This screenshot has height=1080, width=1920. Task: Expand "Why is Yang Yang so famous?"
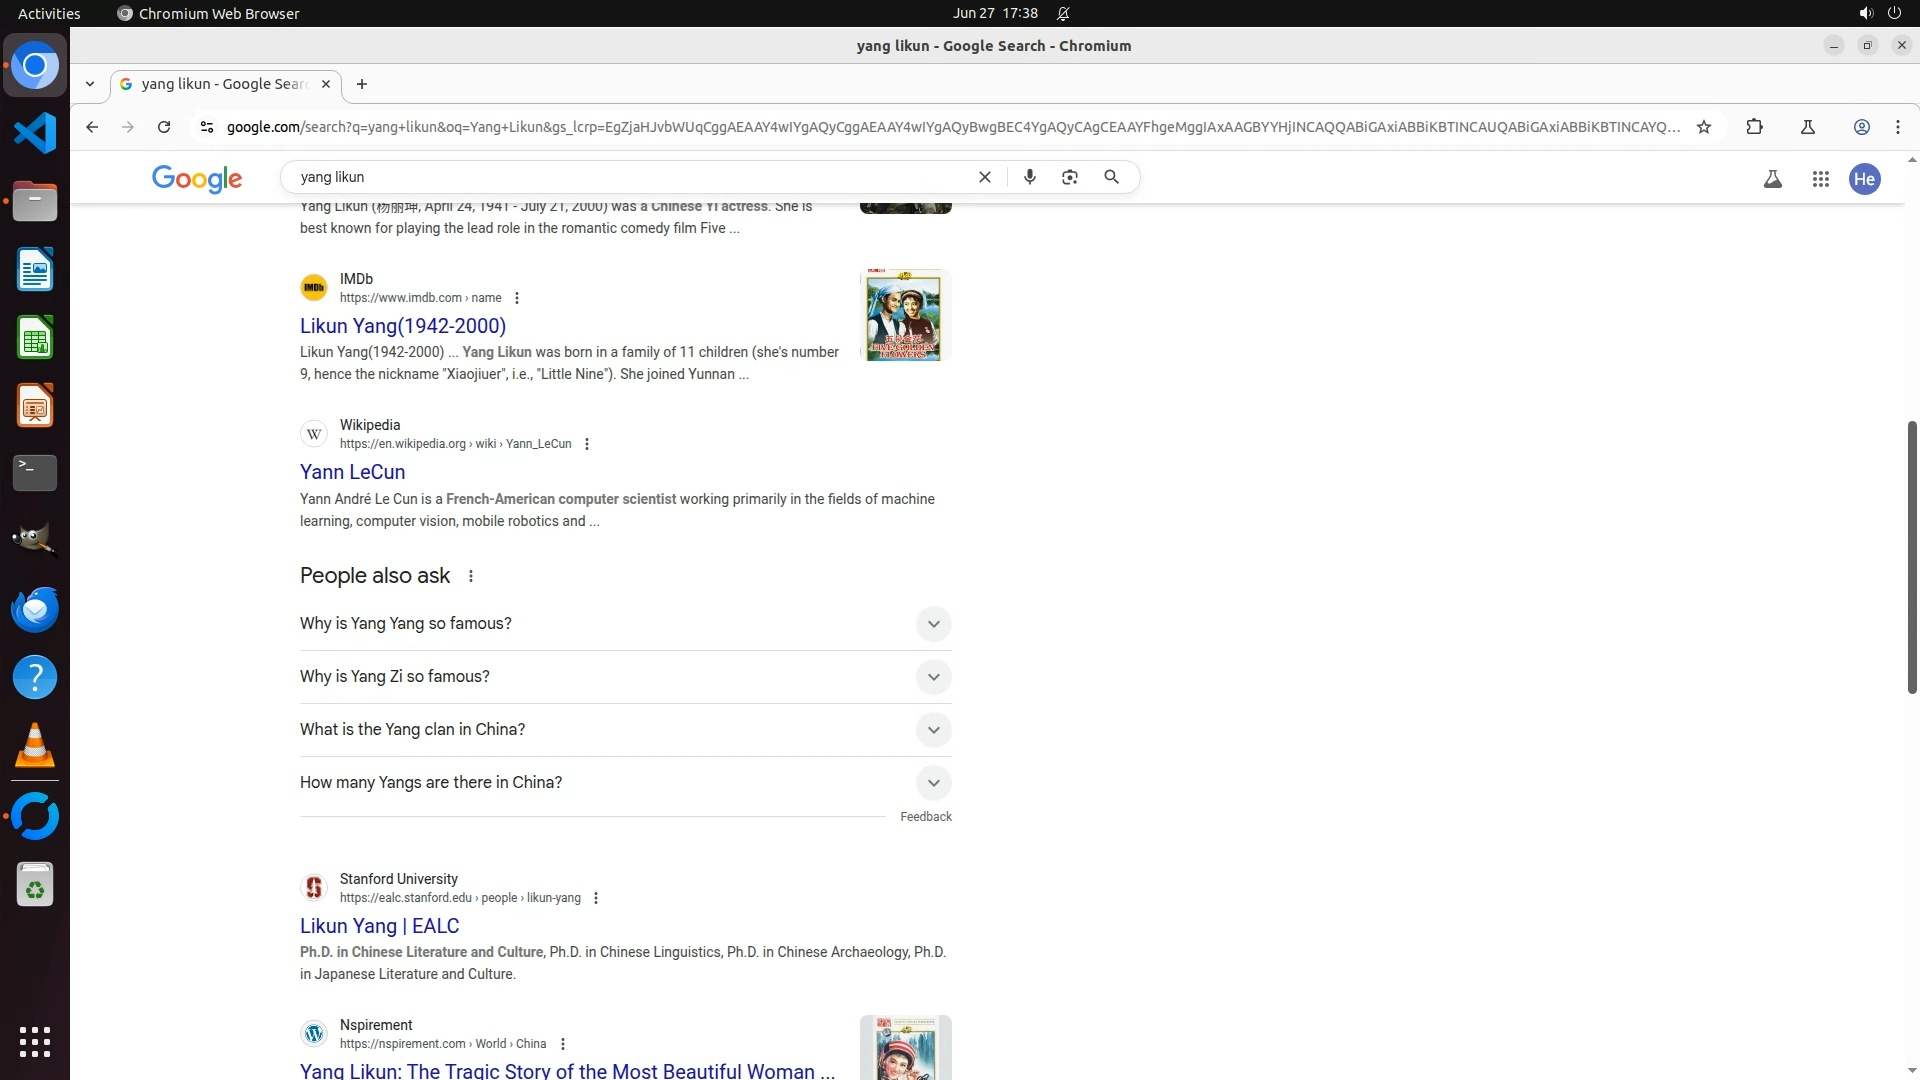pyautogui.click(x=933, y=624)
